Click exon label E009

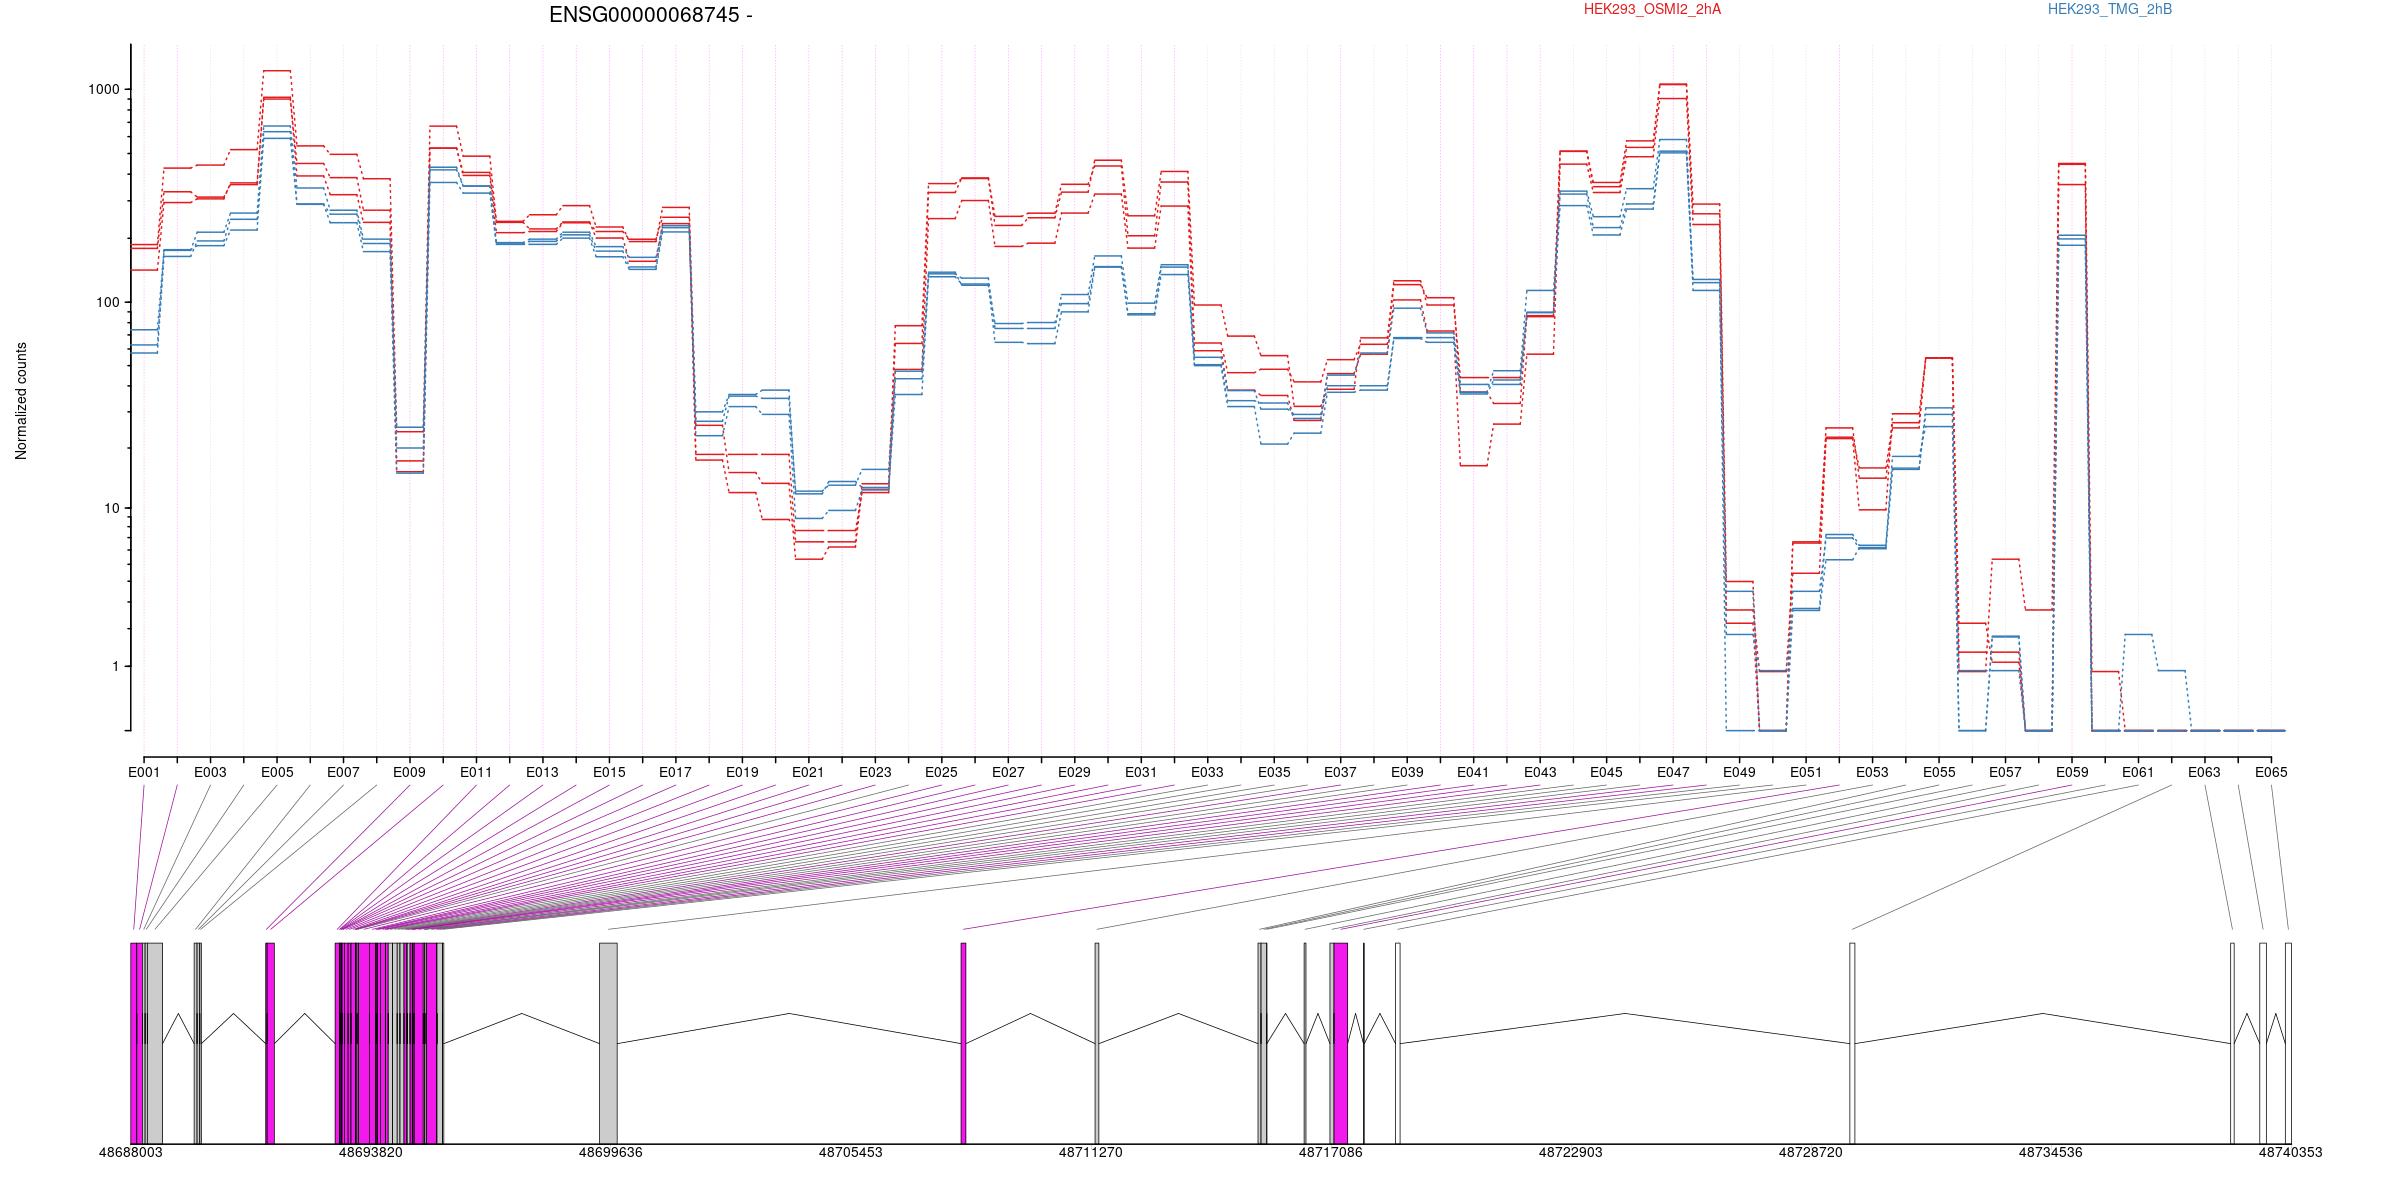coord(409,772)
